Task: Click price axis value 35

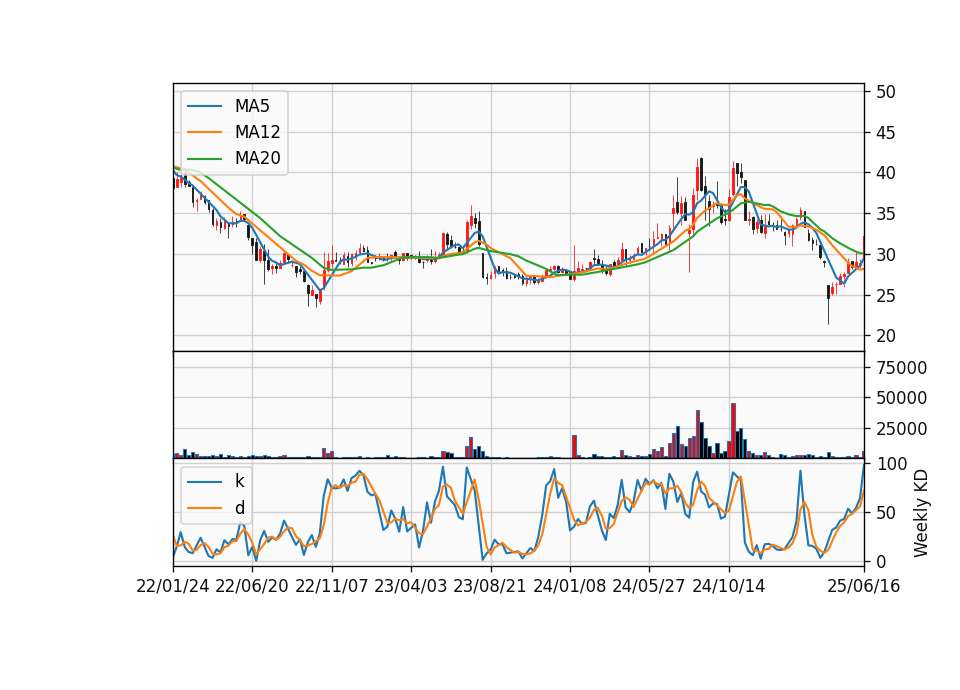Action: (x=886, y=214)
